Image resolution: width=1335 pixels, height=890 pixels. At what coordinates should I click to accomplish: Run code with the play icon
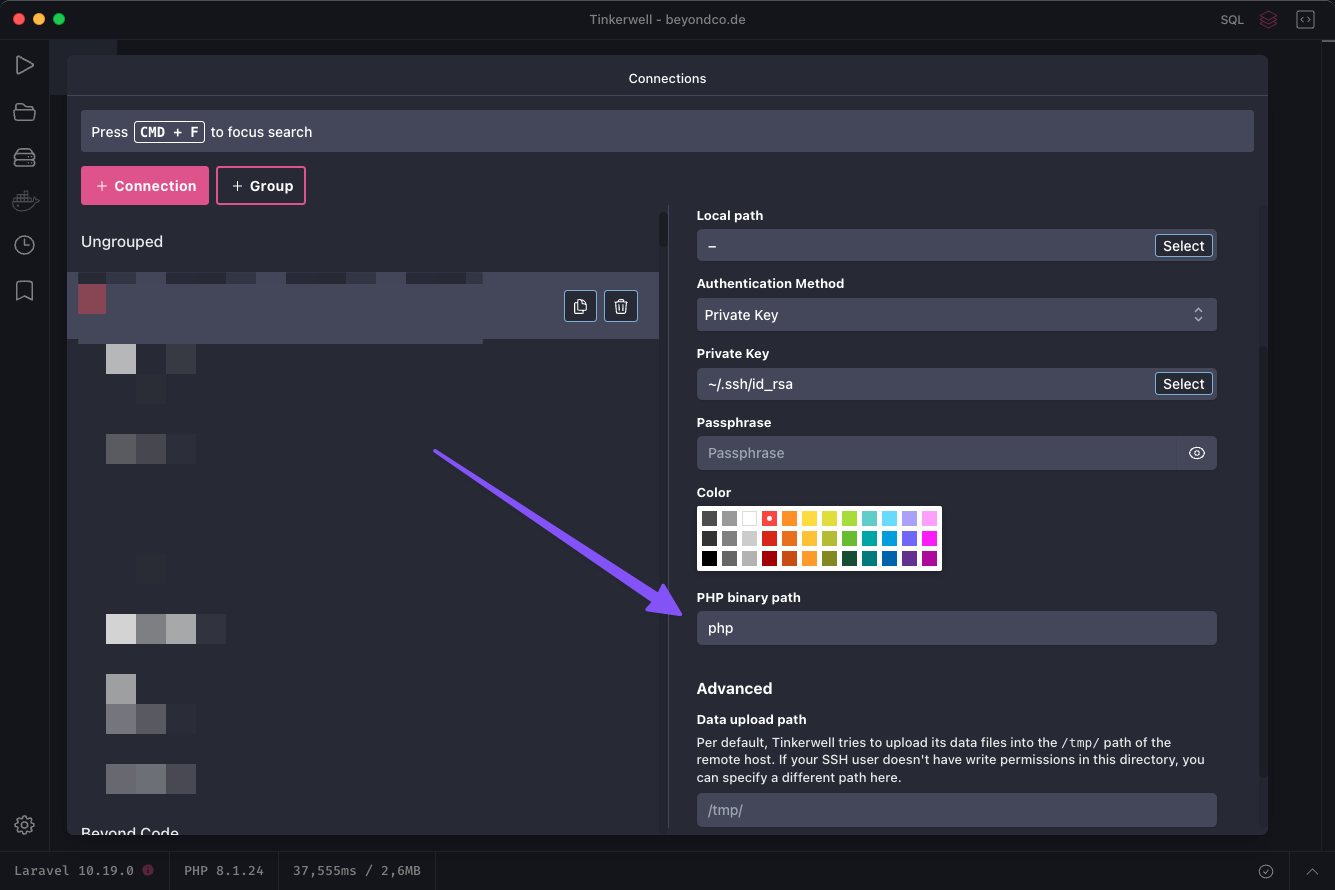pos(24,65)
